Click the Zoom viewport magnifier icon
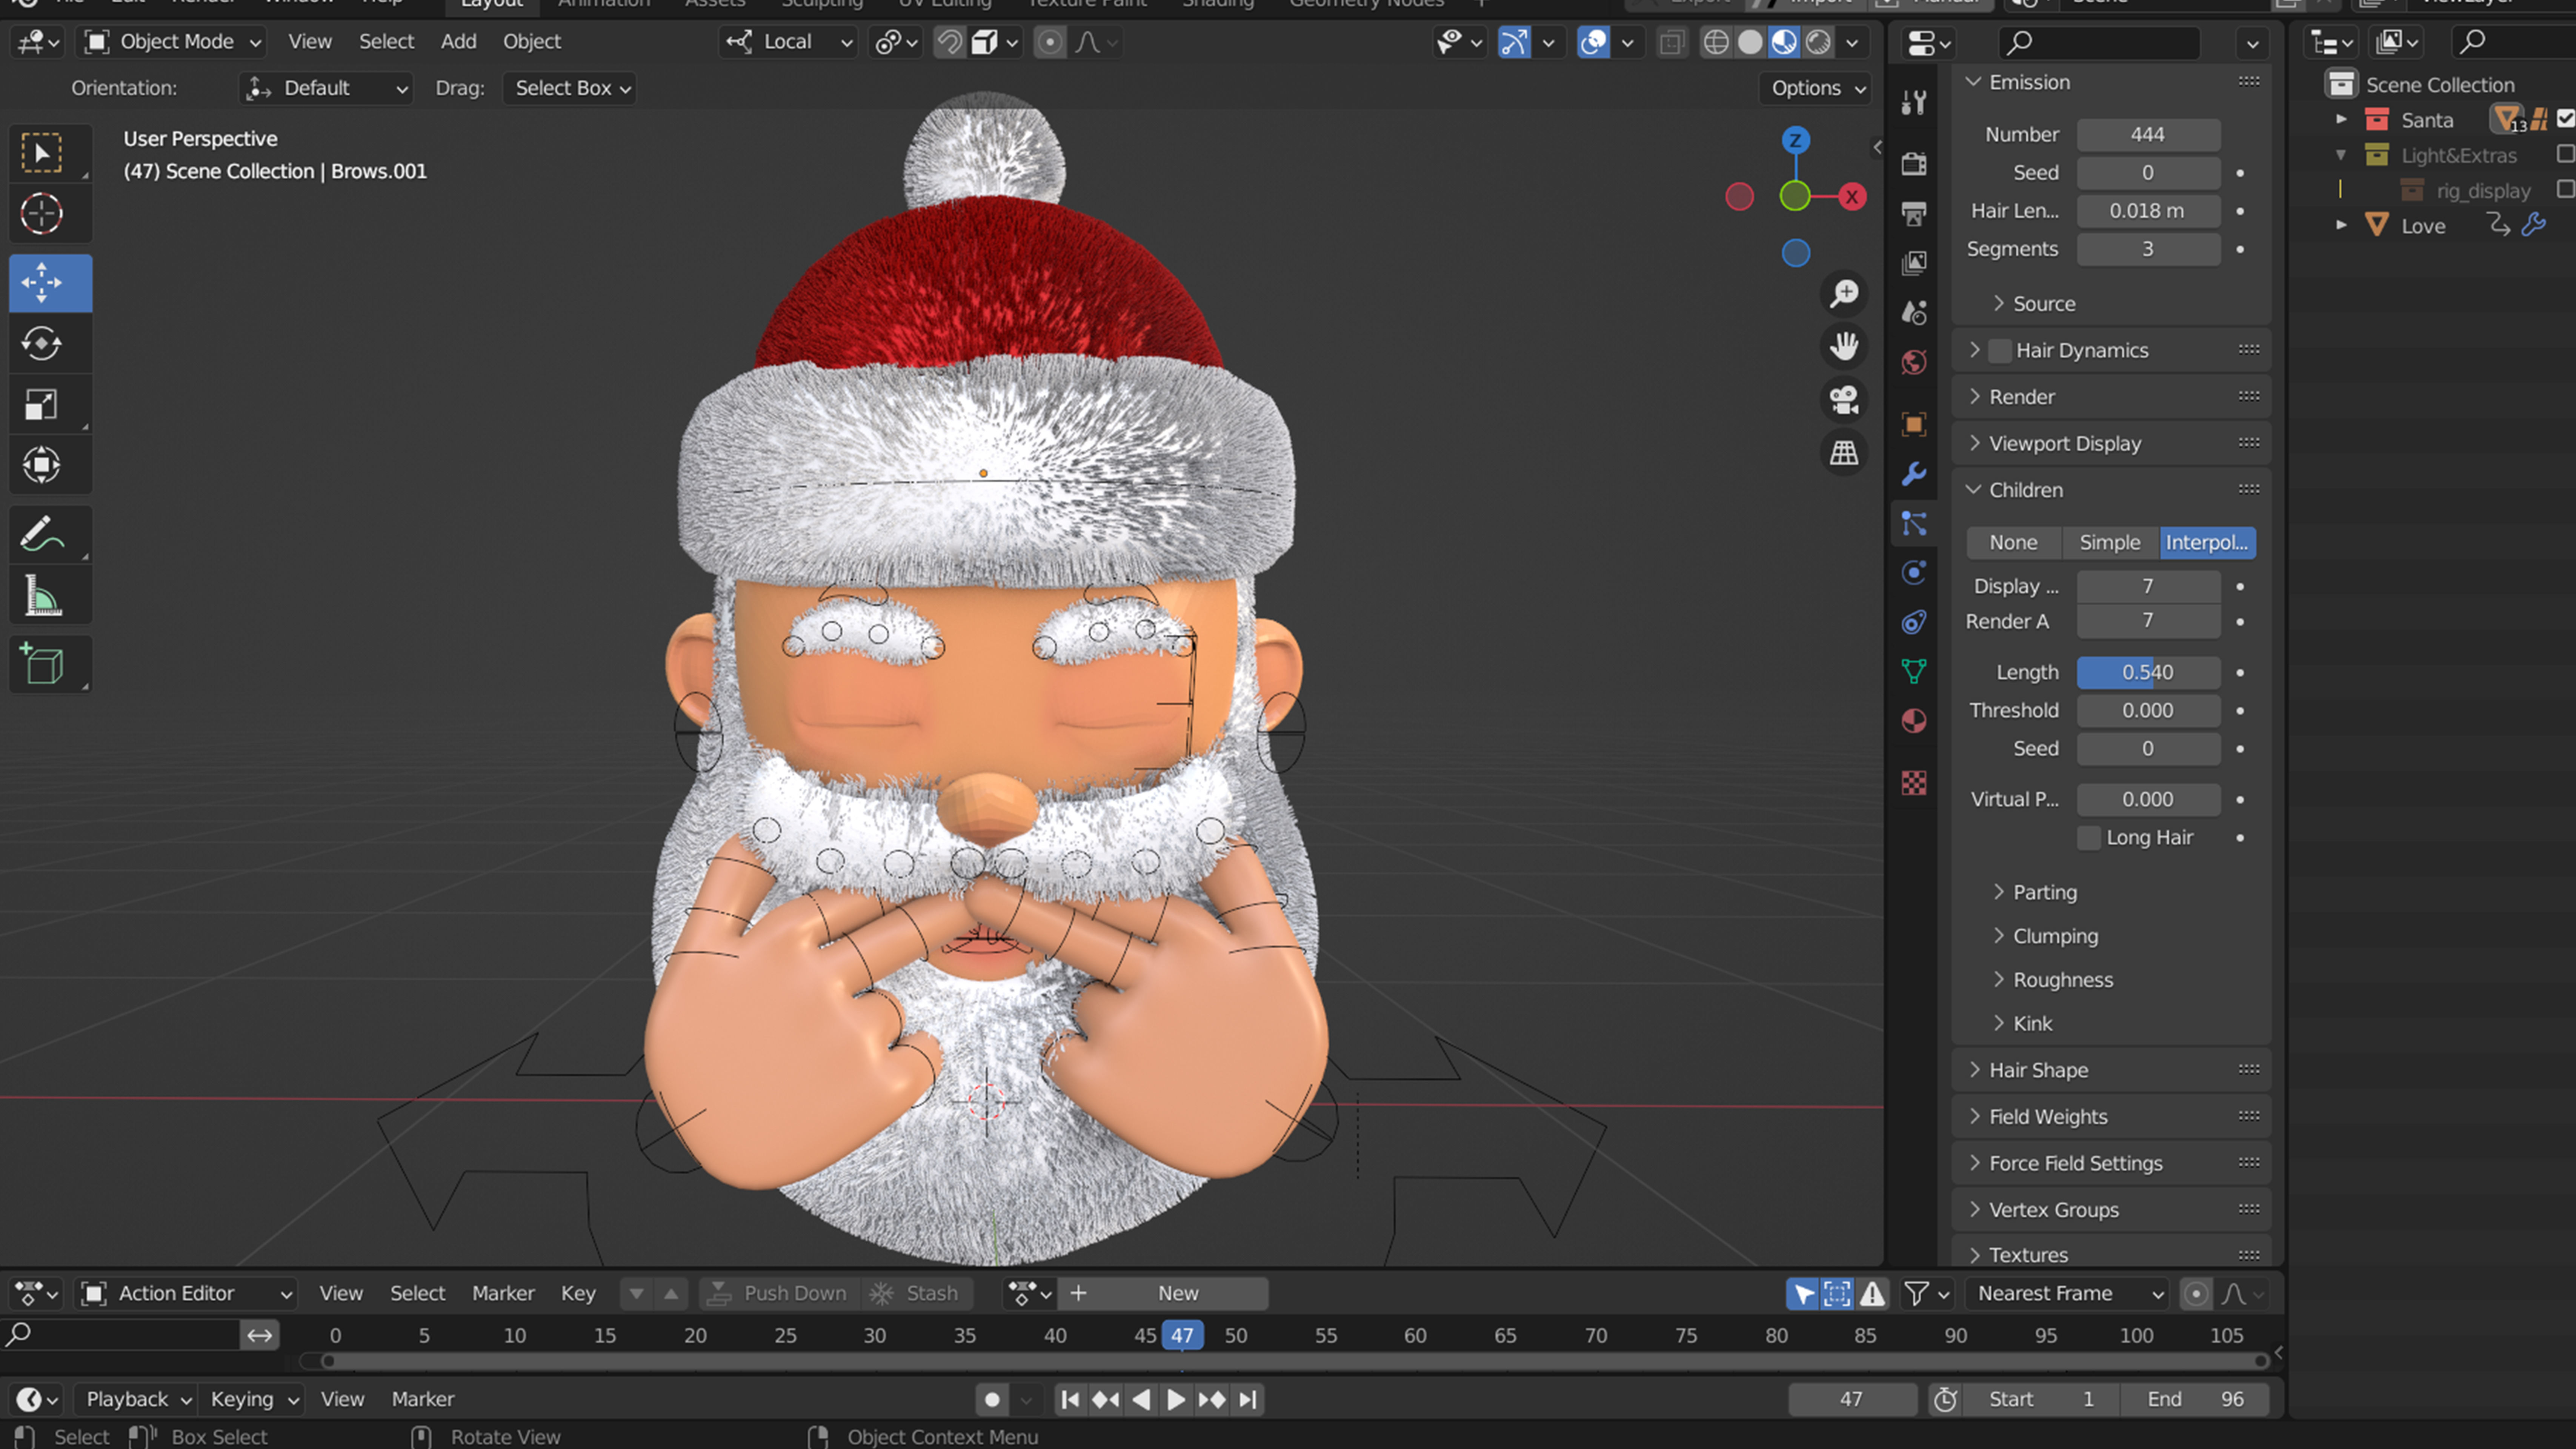 (1844, 294)
